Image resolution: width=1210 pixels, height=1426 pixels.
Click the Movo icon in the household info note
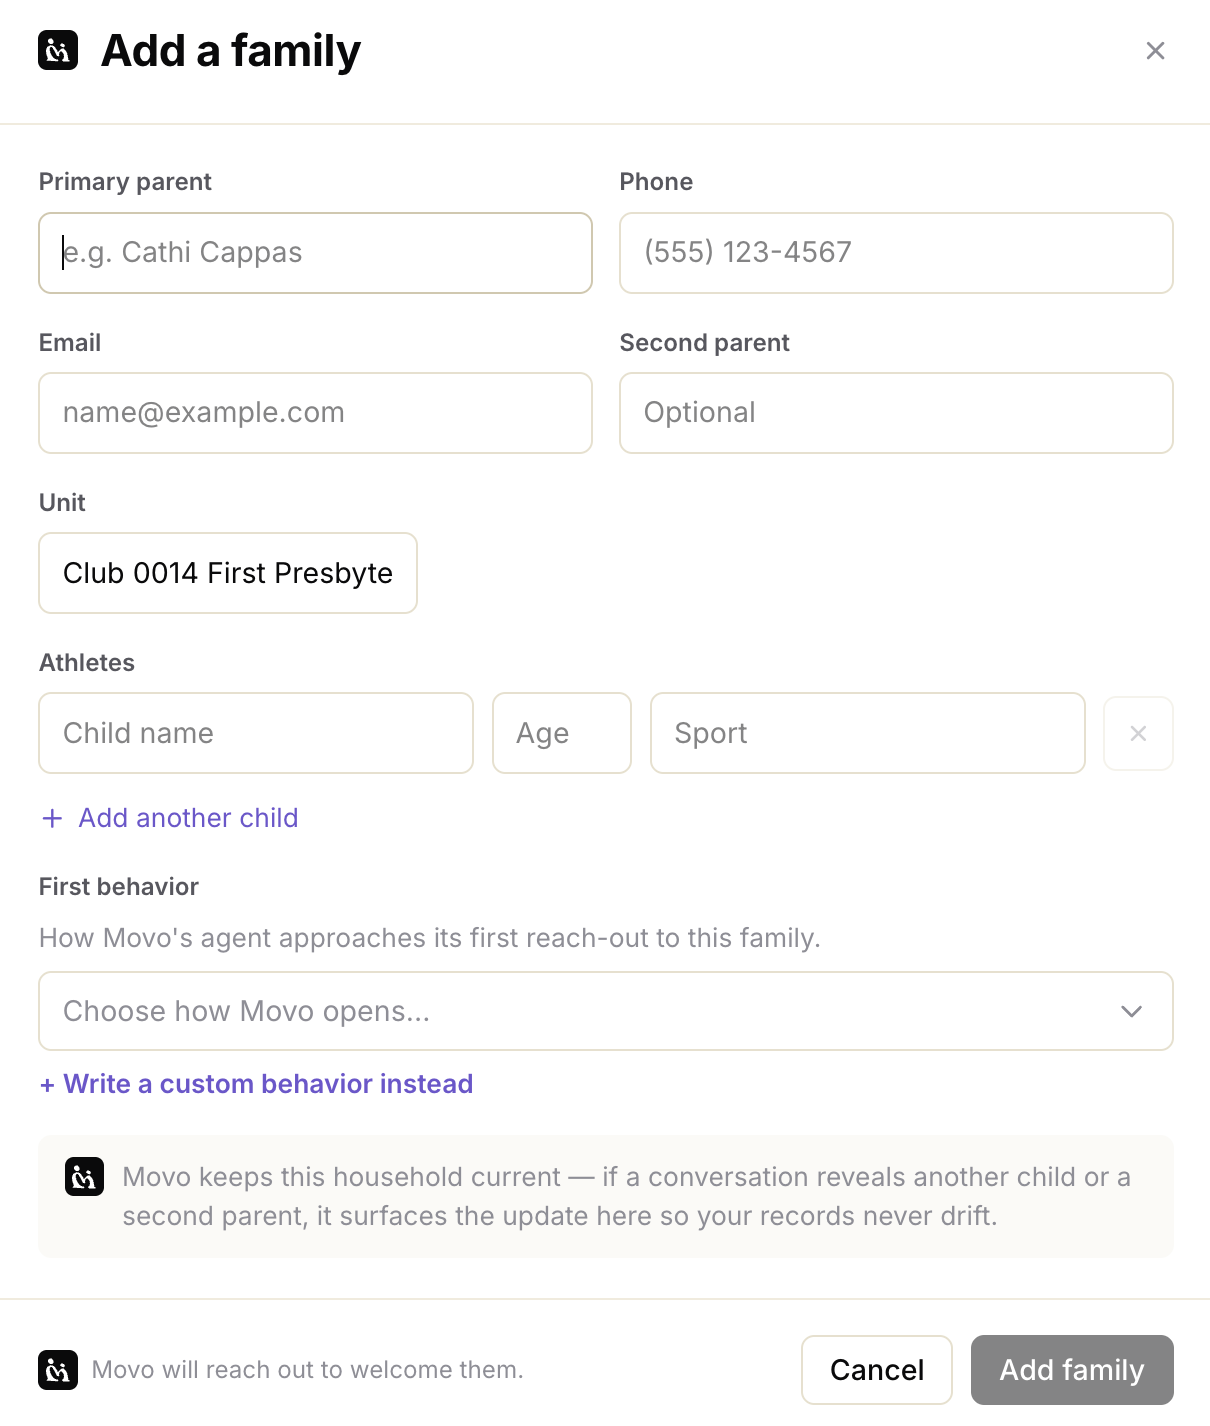coord(84,1177)
